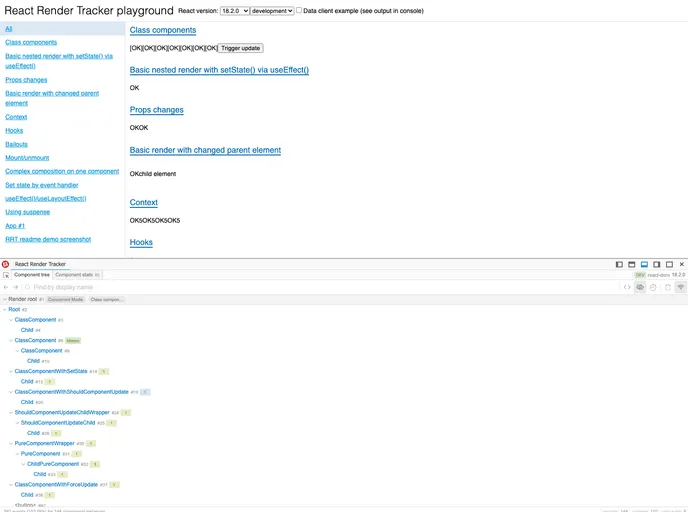Enable the Data client example checkbox
Viewport: 688px width, 512px height.
coord(299,10)
